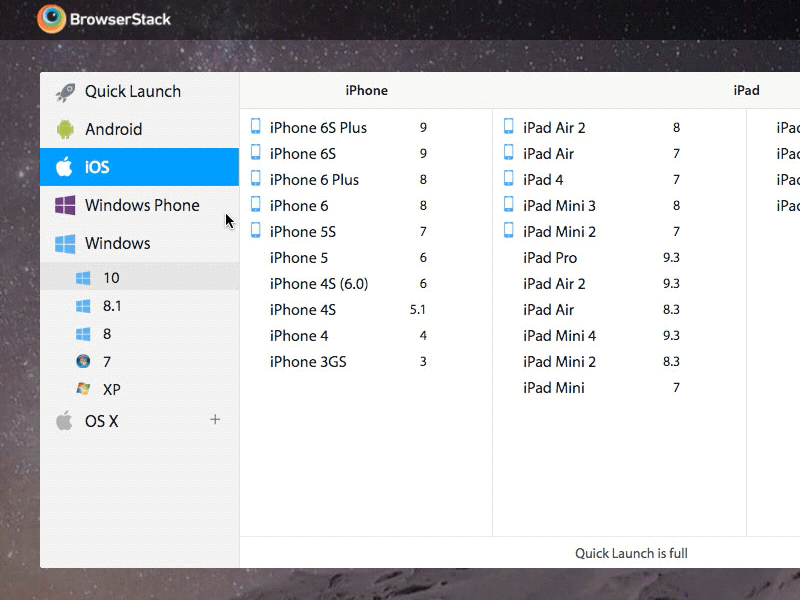Image resolution: width=800 pixels, height=600 pixels.
Task: Click phone icon beside iPhone 6S
Action: click(256, 152)
